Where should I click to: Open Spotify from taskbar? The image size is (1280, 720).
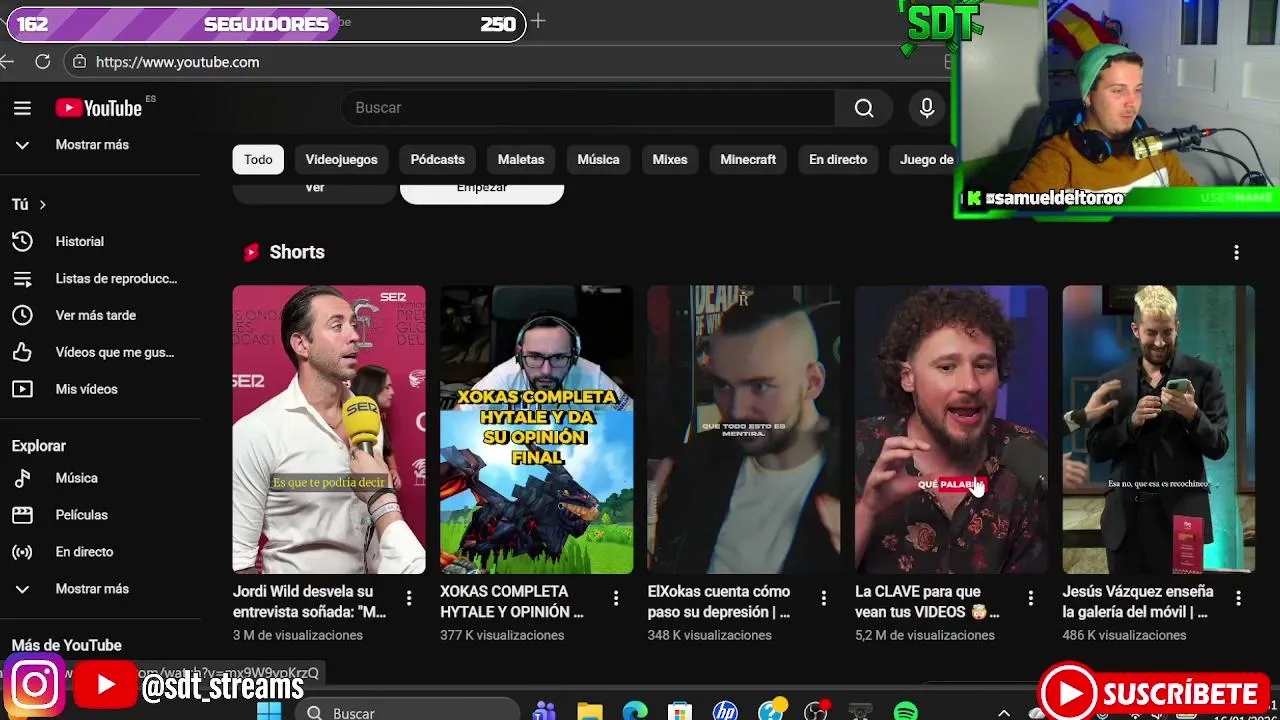[x=906, y=712]
